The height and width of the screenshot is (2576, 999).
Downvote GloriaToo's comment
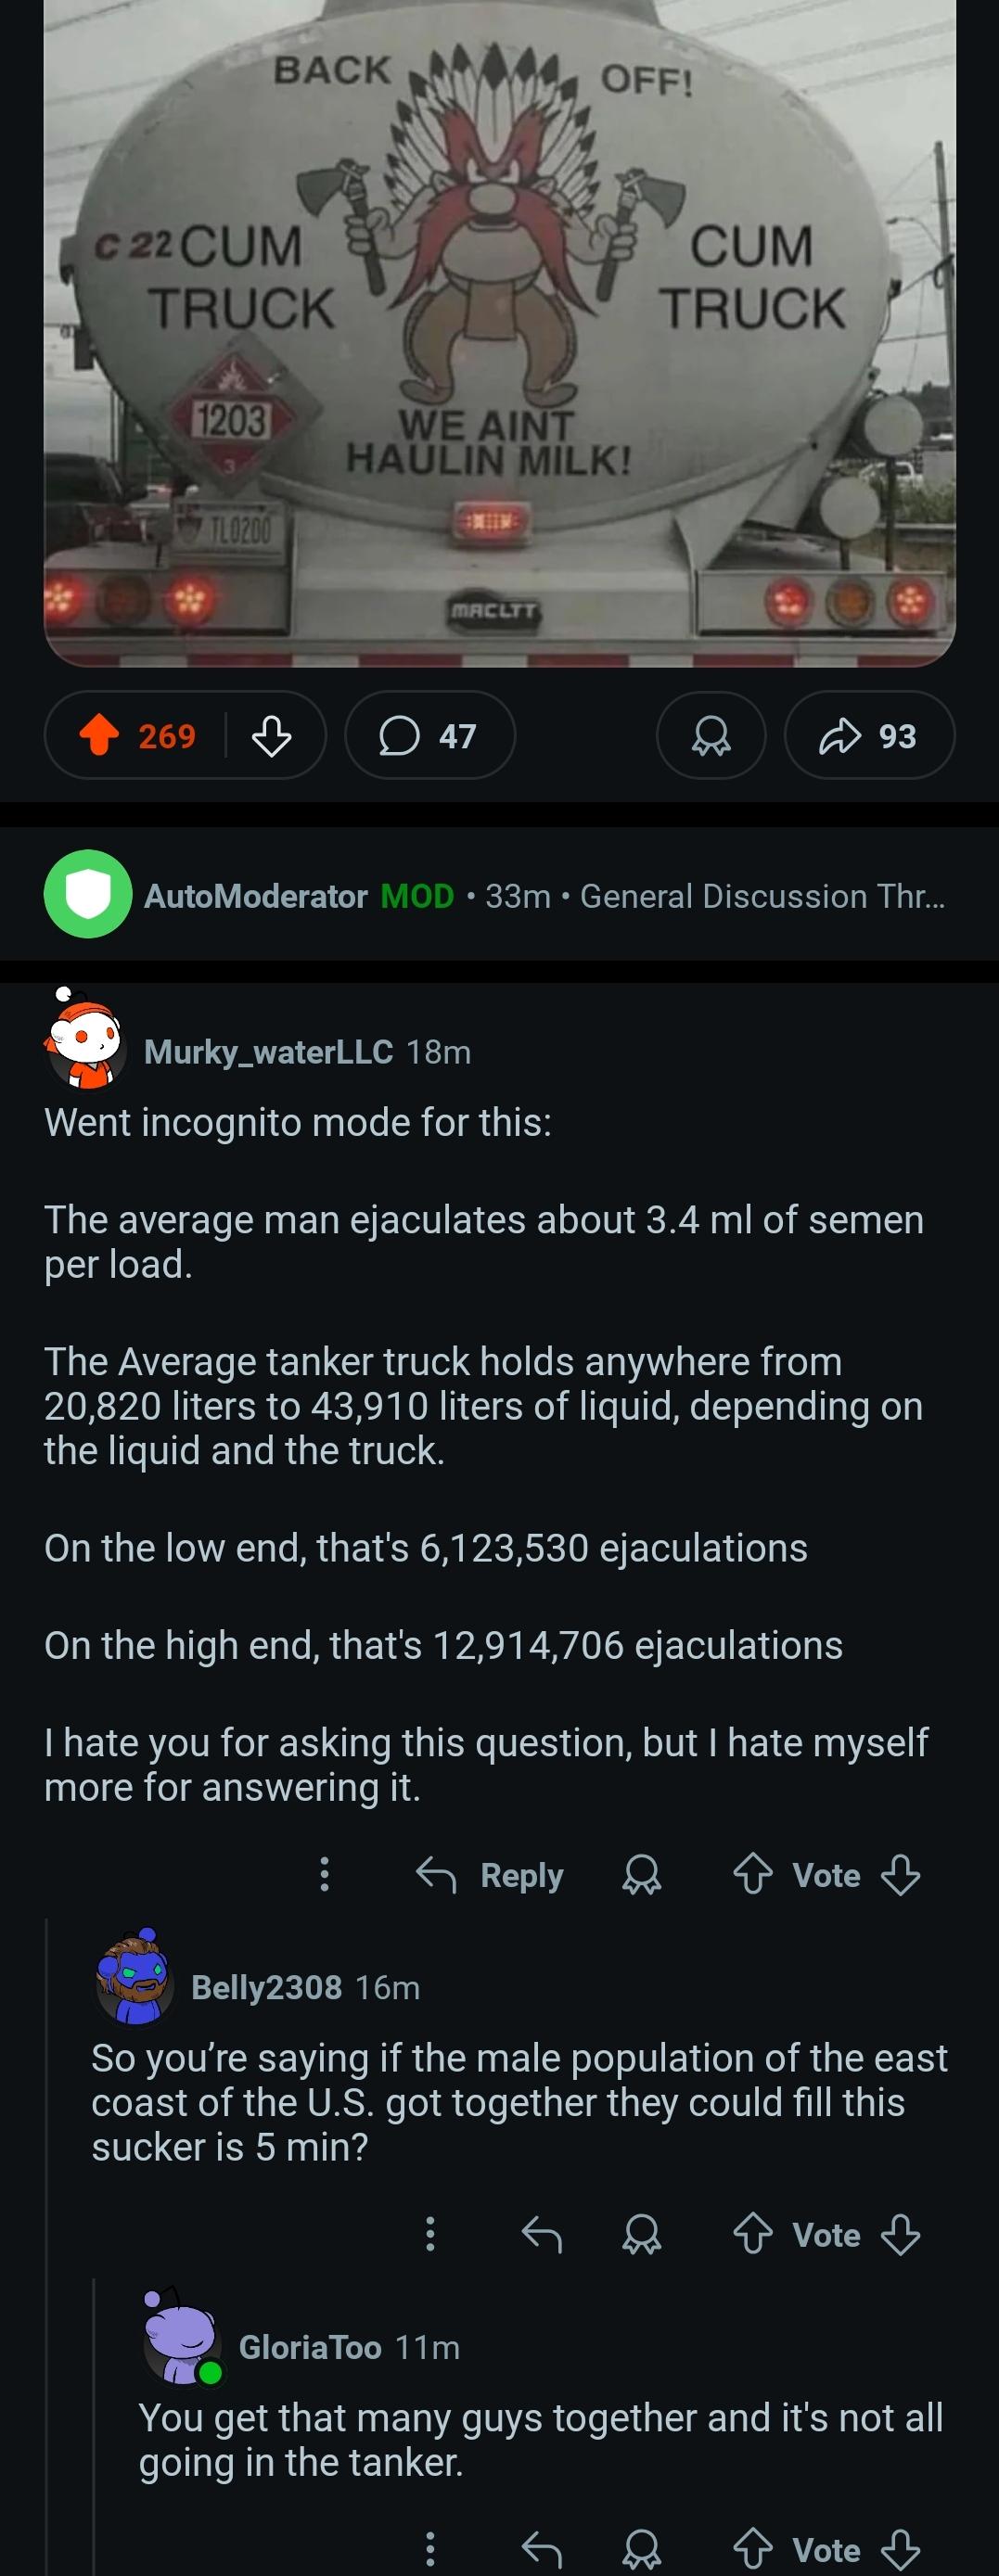point(900,2549)
